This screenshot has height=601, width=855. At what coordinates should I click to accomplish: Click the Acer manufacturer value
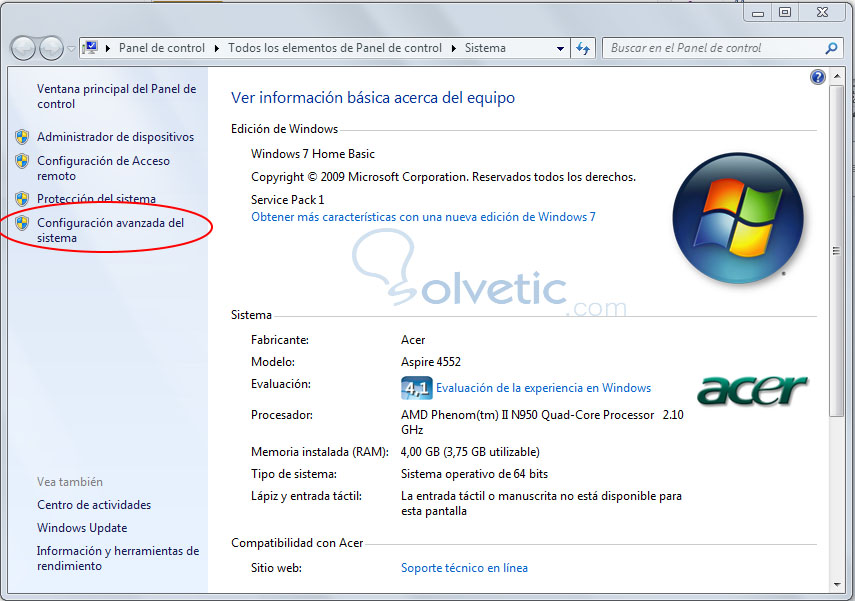(413, 340)
